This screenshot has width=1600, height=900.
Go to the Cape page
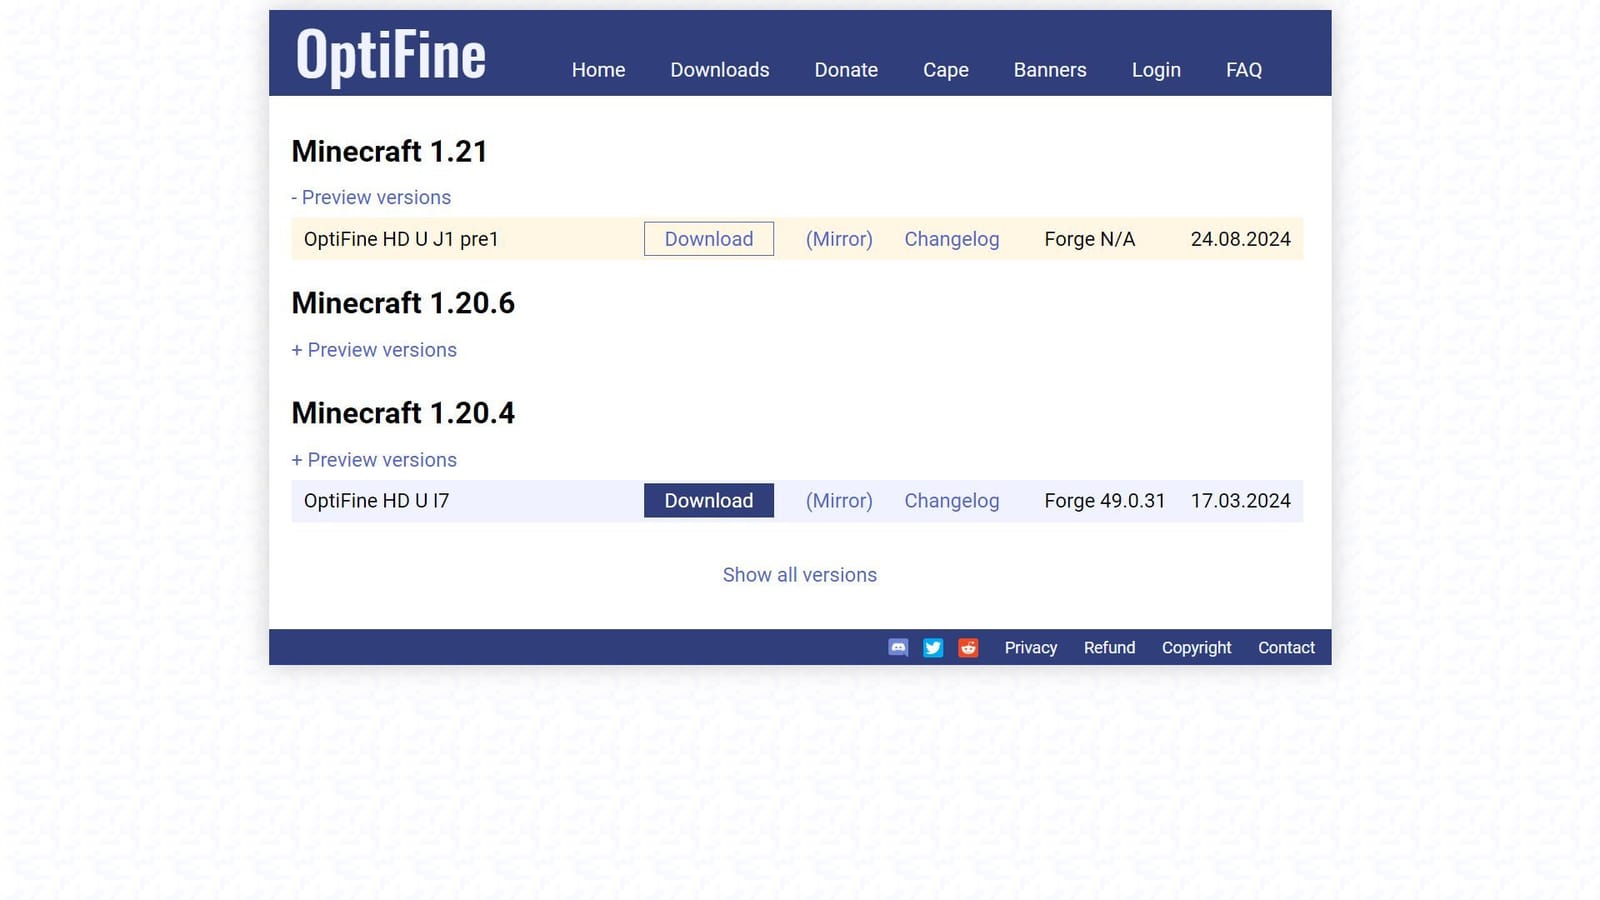pos(945,70)
